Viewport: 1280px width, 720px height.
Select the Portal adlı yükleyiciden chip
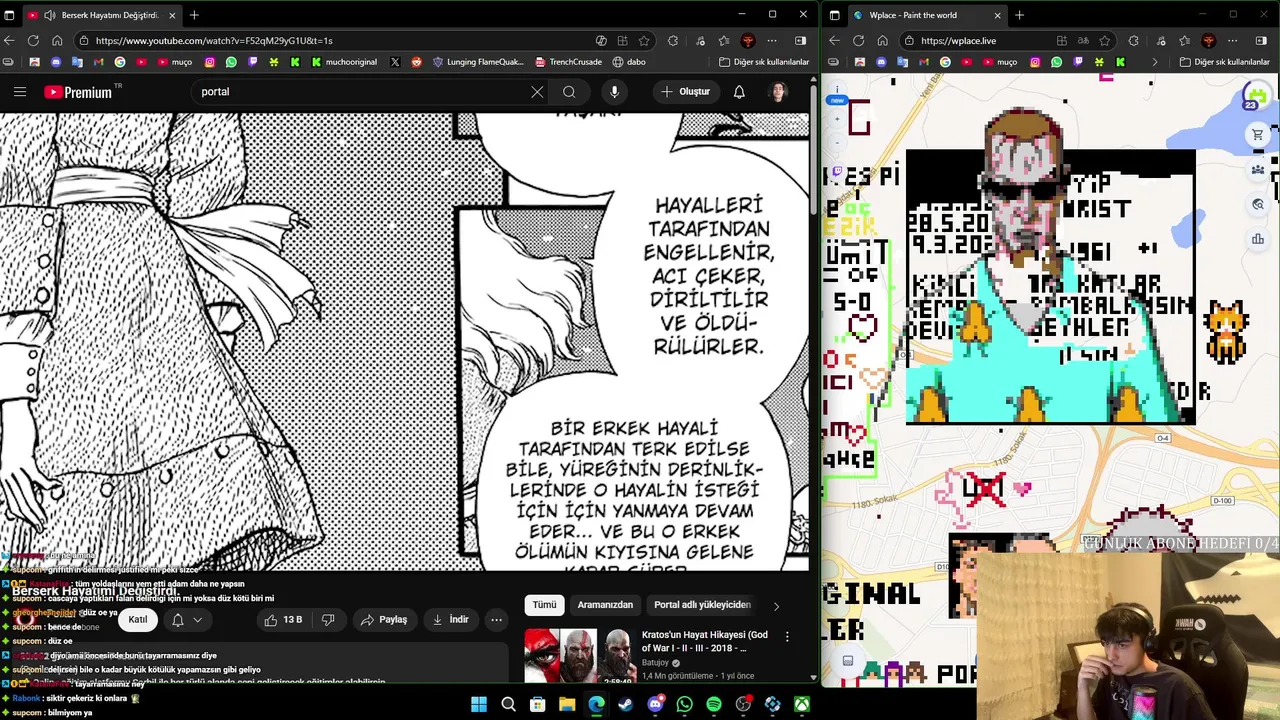702,605
